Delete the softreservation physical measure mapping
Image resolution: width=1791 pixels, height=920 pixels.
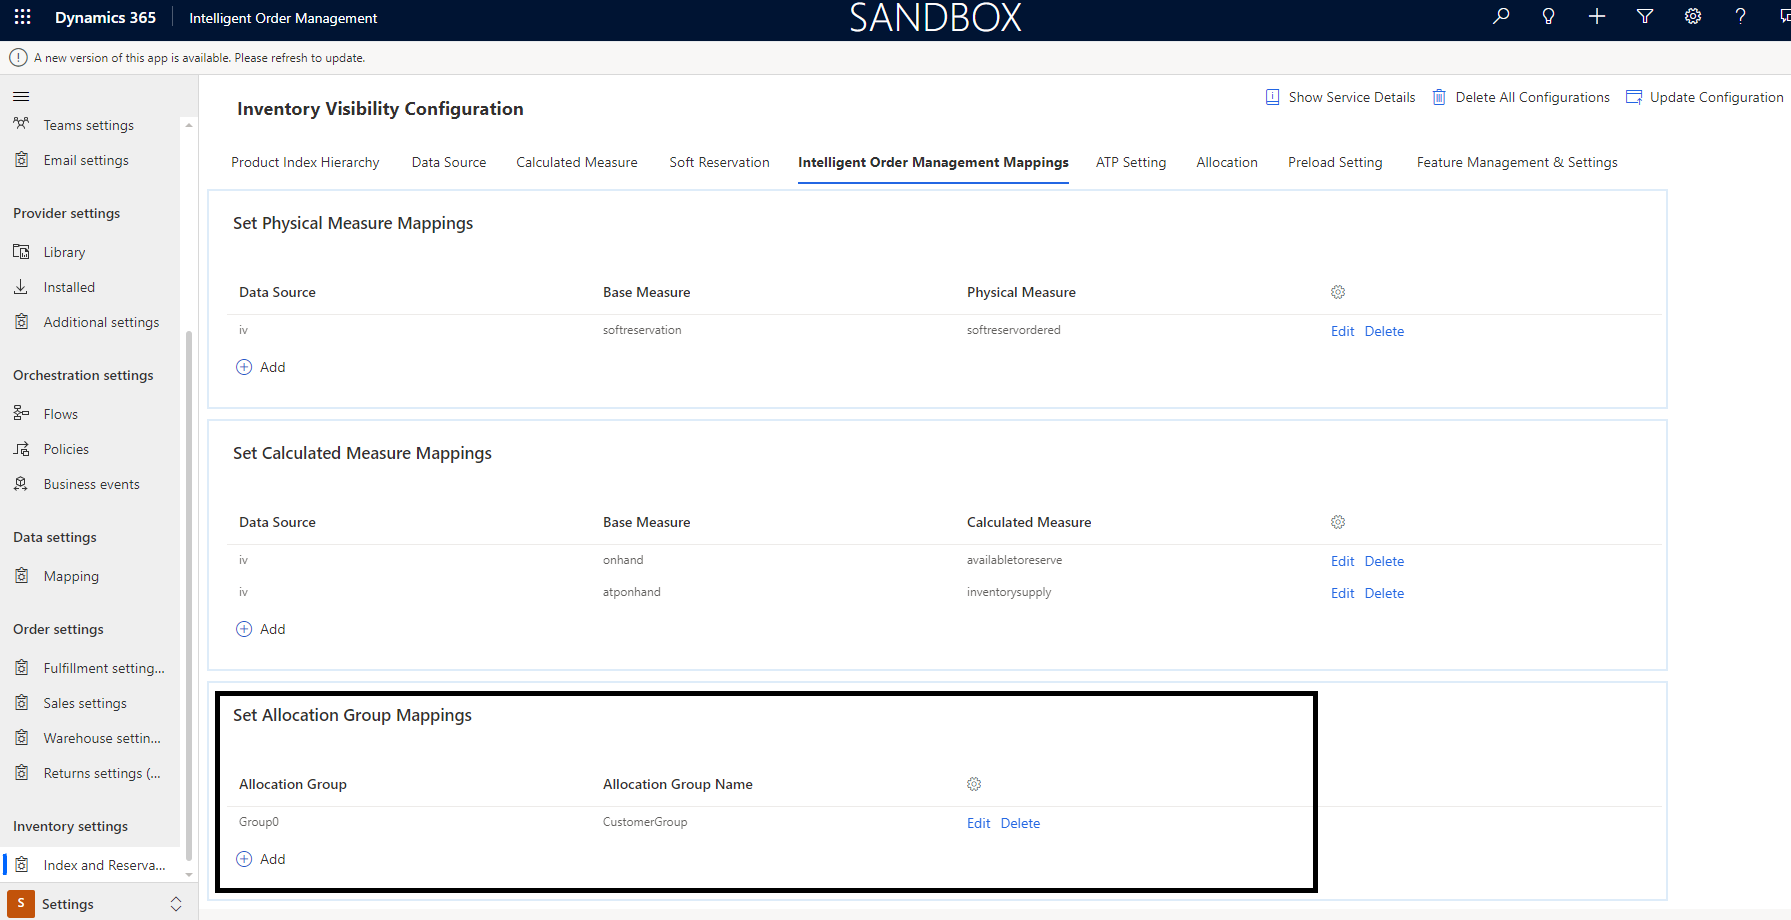(x=1384, y=331)
